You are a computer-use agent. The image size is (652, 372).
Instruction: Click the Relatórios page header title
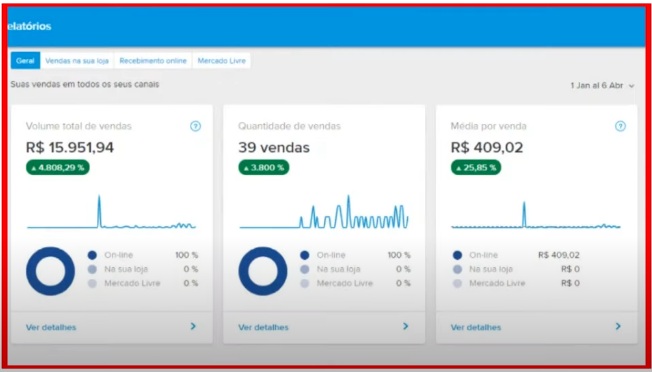[x=29, y=26]
